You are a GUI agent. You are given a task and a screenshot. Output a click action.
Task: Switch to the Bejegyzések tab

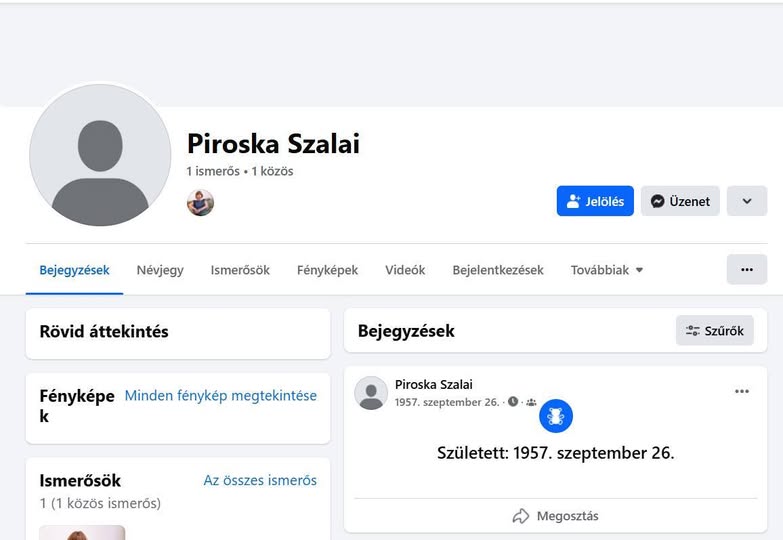point(74,270)
